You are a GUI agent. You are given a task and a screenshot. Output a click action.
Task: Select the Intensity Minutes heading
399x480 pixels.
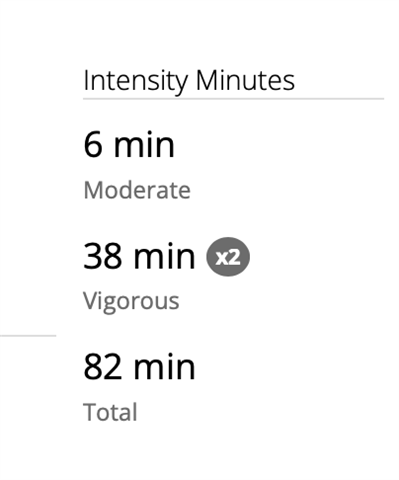(x=189, y=81)
